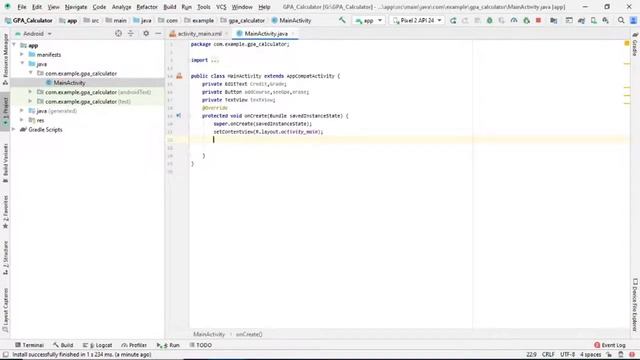
Task: Open the Build tool window
Action: pos(63,345)
